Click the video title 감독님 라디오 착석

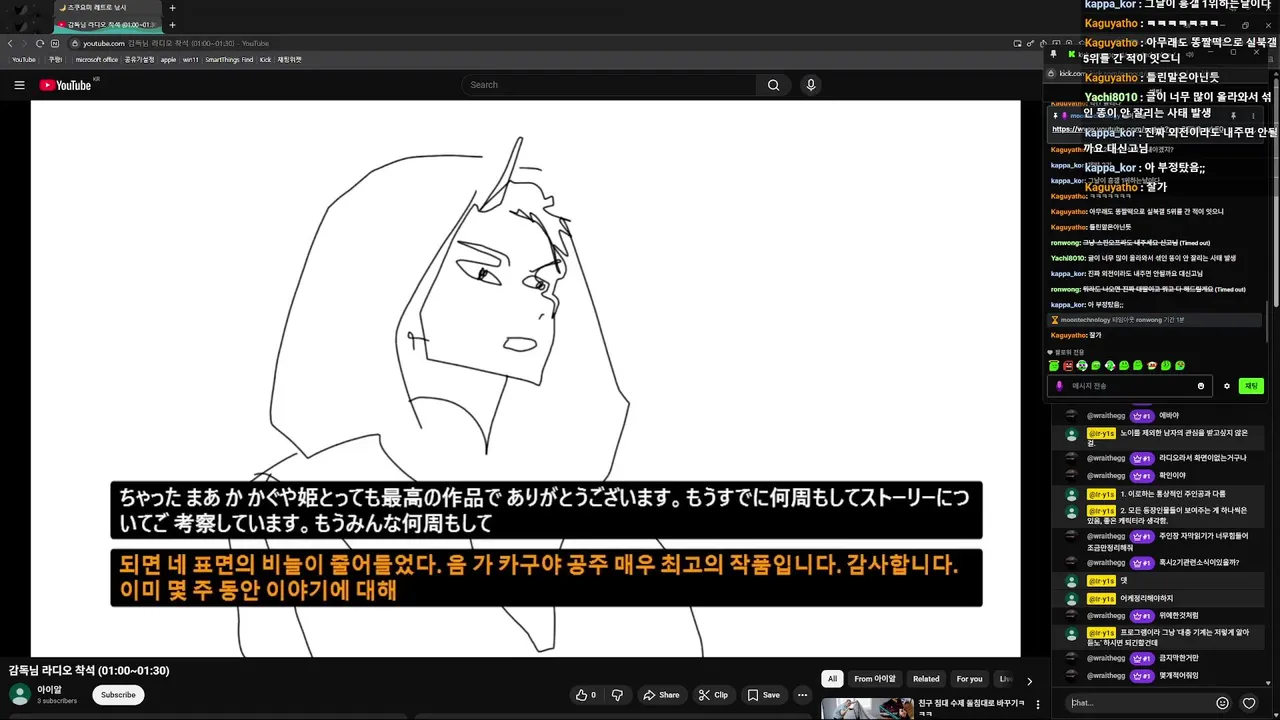click(89, 671)
